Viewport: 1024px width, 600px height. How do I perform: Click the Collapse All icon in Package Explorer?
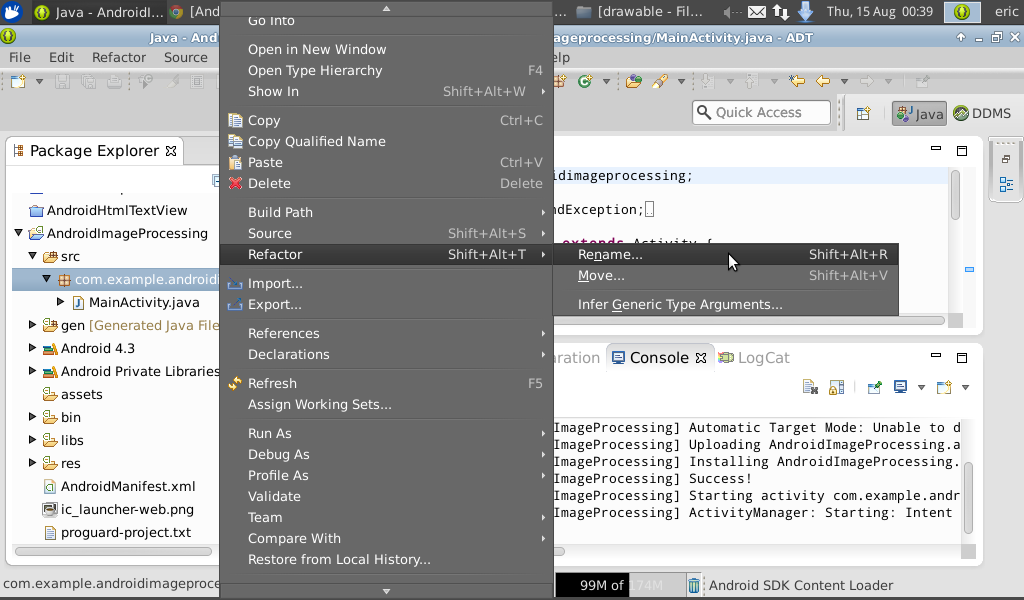[x=216, y=180]
